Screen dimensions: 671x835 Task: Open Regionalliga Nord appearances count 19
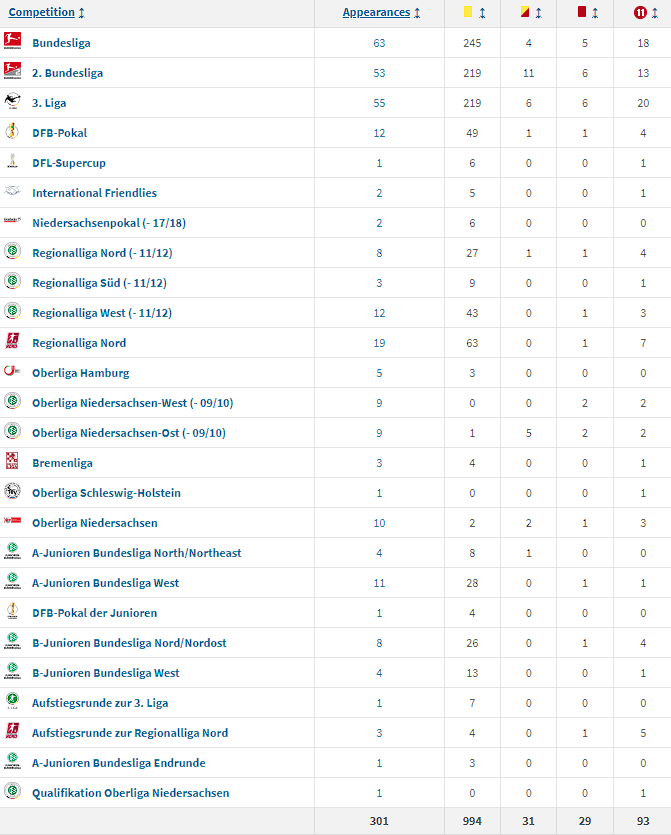pyautogui.click(x=379, y=343)
